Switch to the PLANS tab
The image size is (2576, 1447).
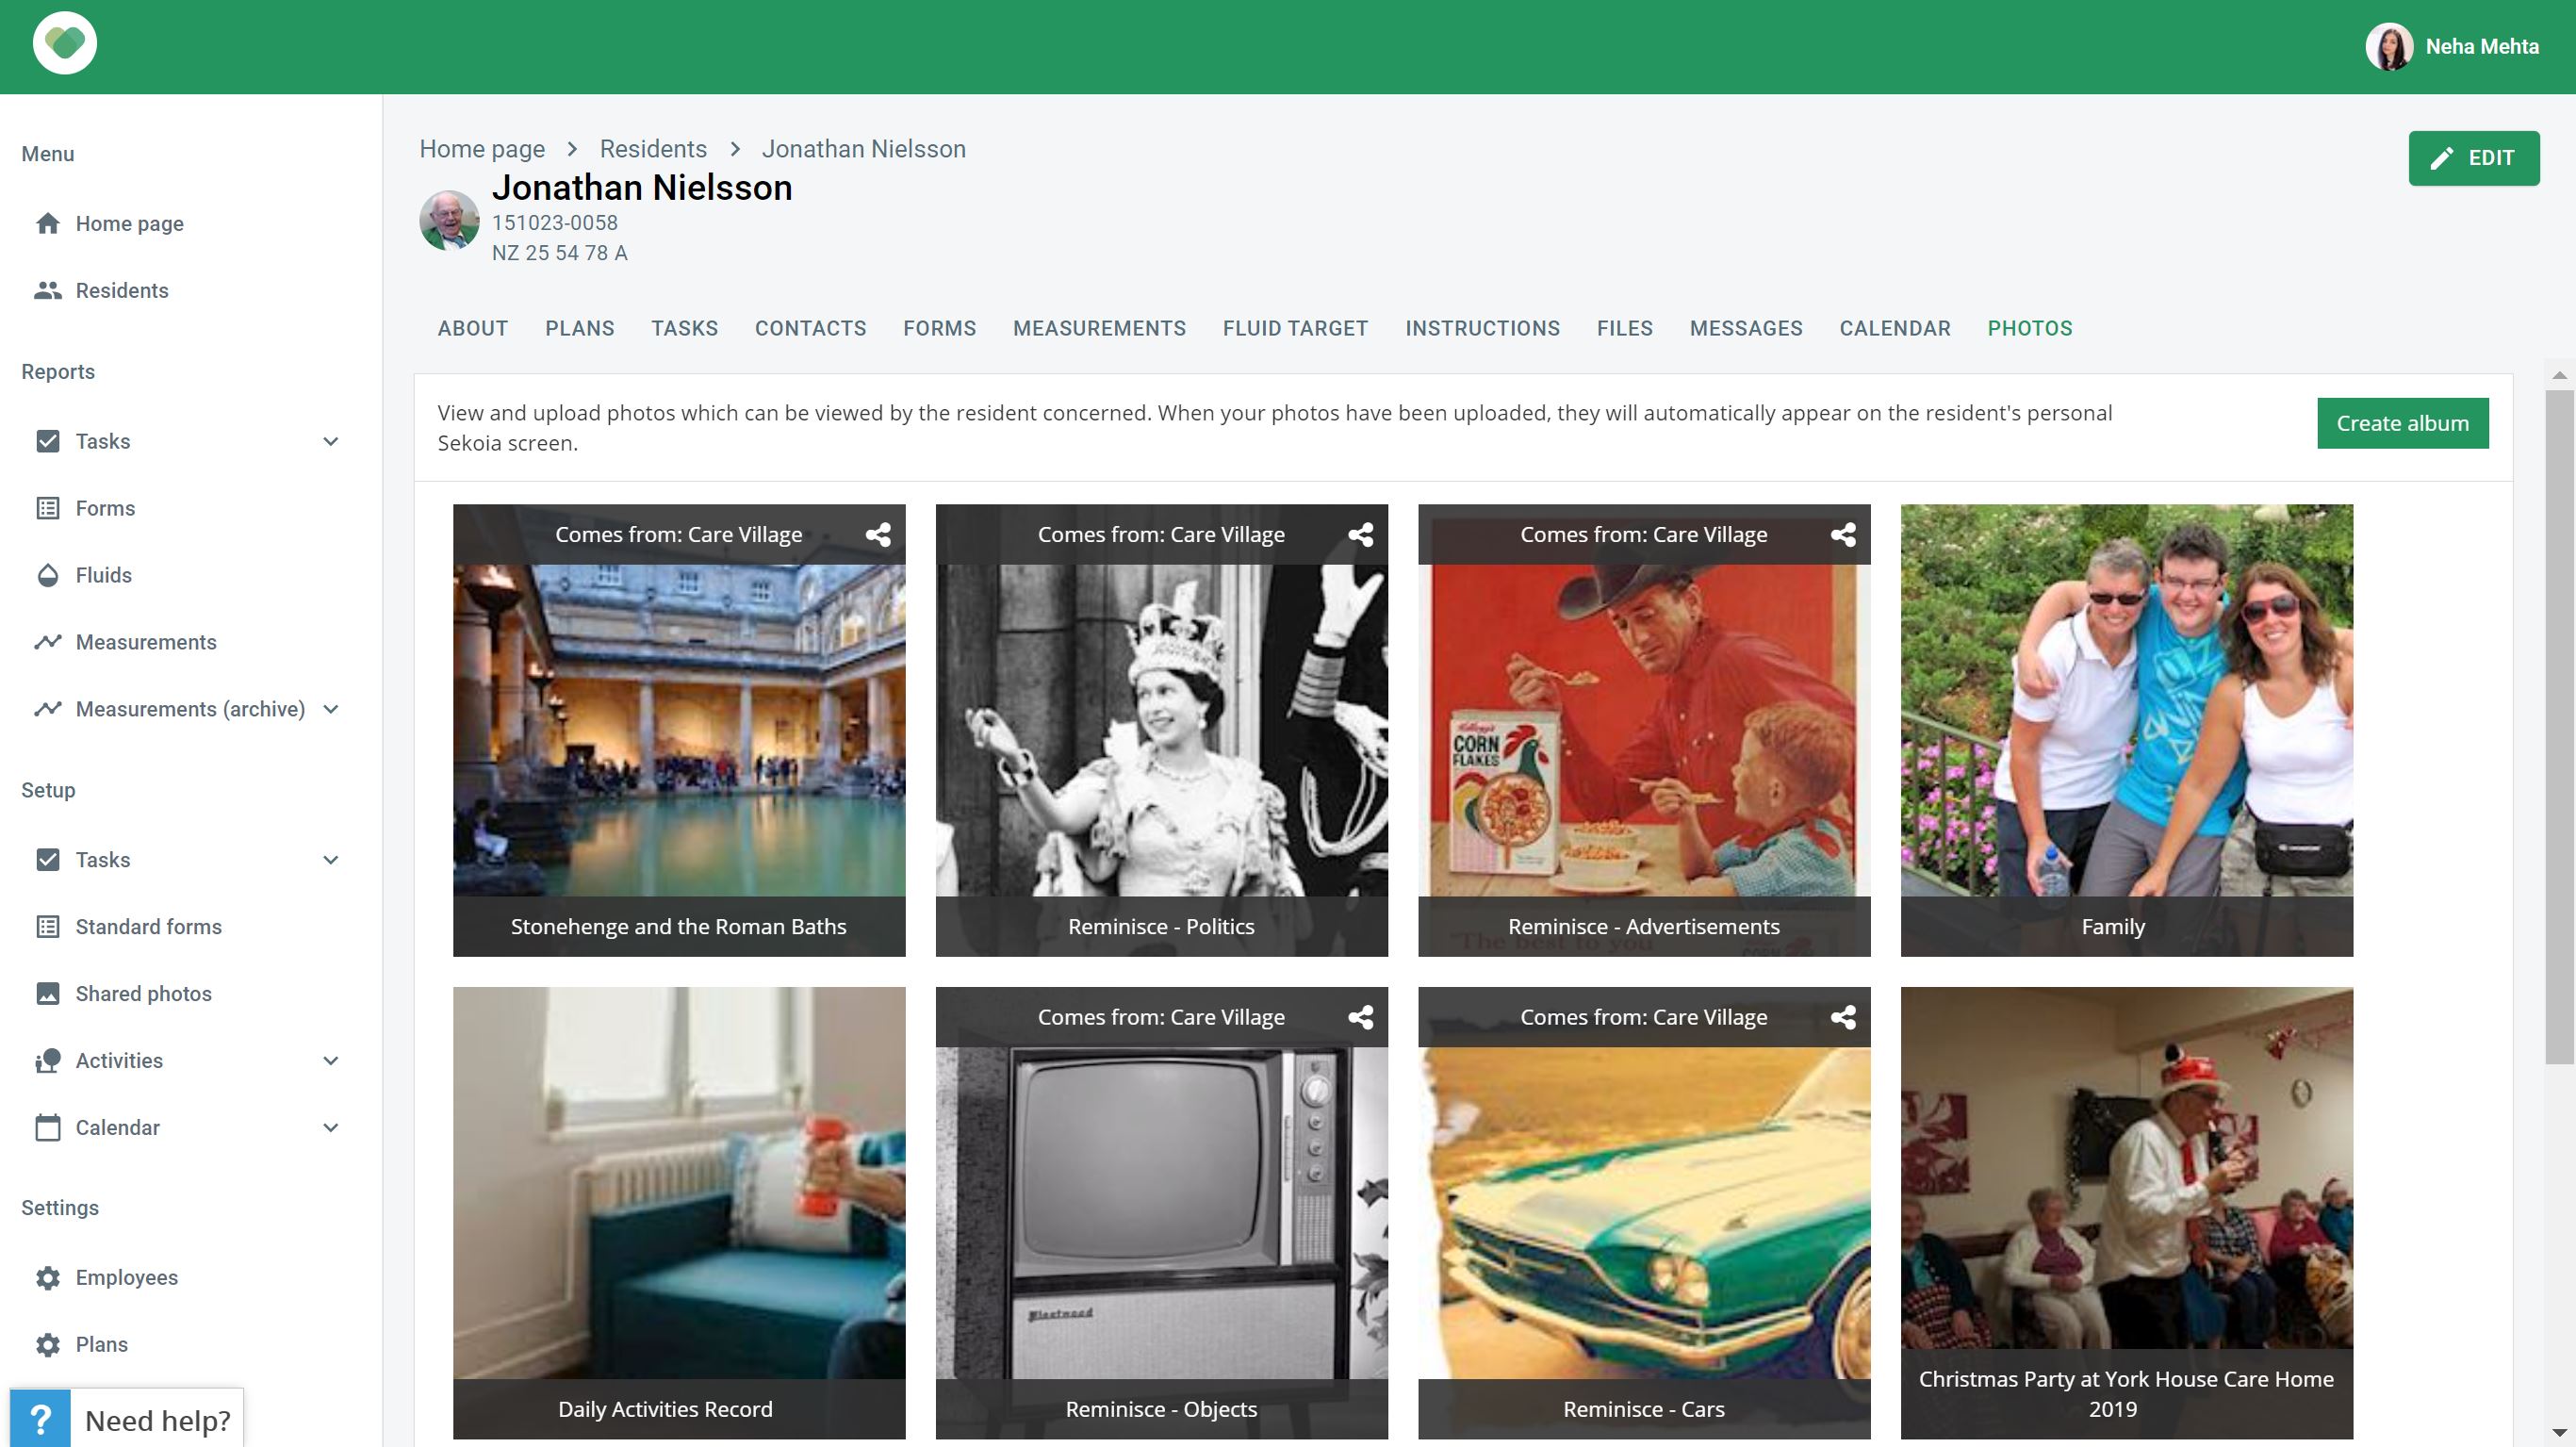(580, 328)
